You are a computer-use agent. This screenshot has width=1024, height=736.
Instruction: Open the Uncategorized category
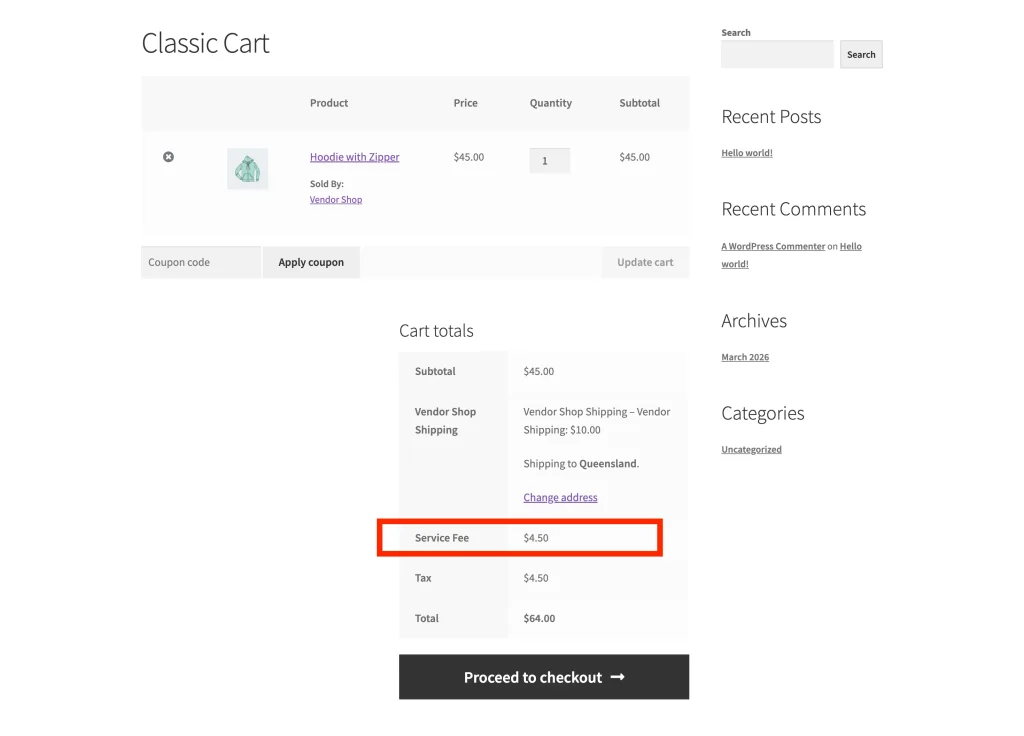tap(752, 449)
